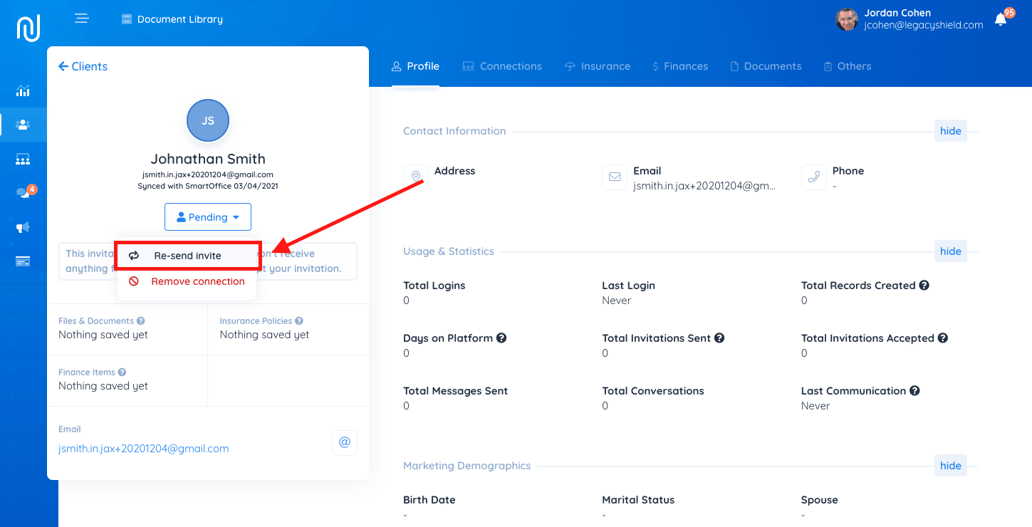Hide the Usage & Statistics section
This screenshot has height=527, width=1032.
coord(950,251)
